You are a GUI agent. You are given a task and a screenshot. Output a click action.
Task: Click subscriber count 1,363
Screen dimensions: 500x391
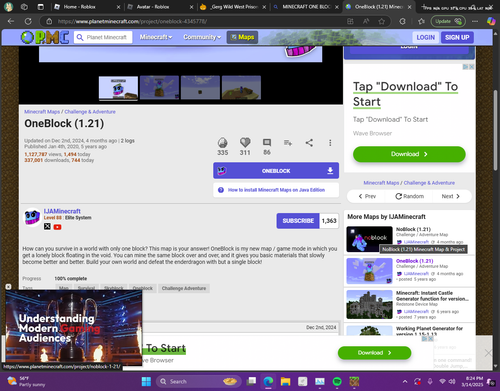coord(329,221)
